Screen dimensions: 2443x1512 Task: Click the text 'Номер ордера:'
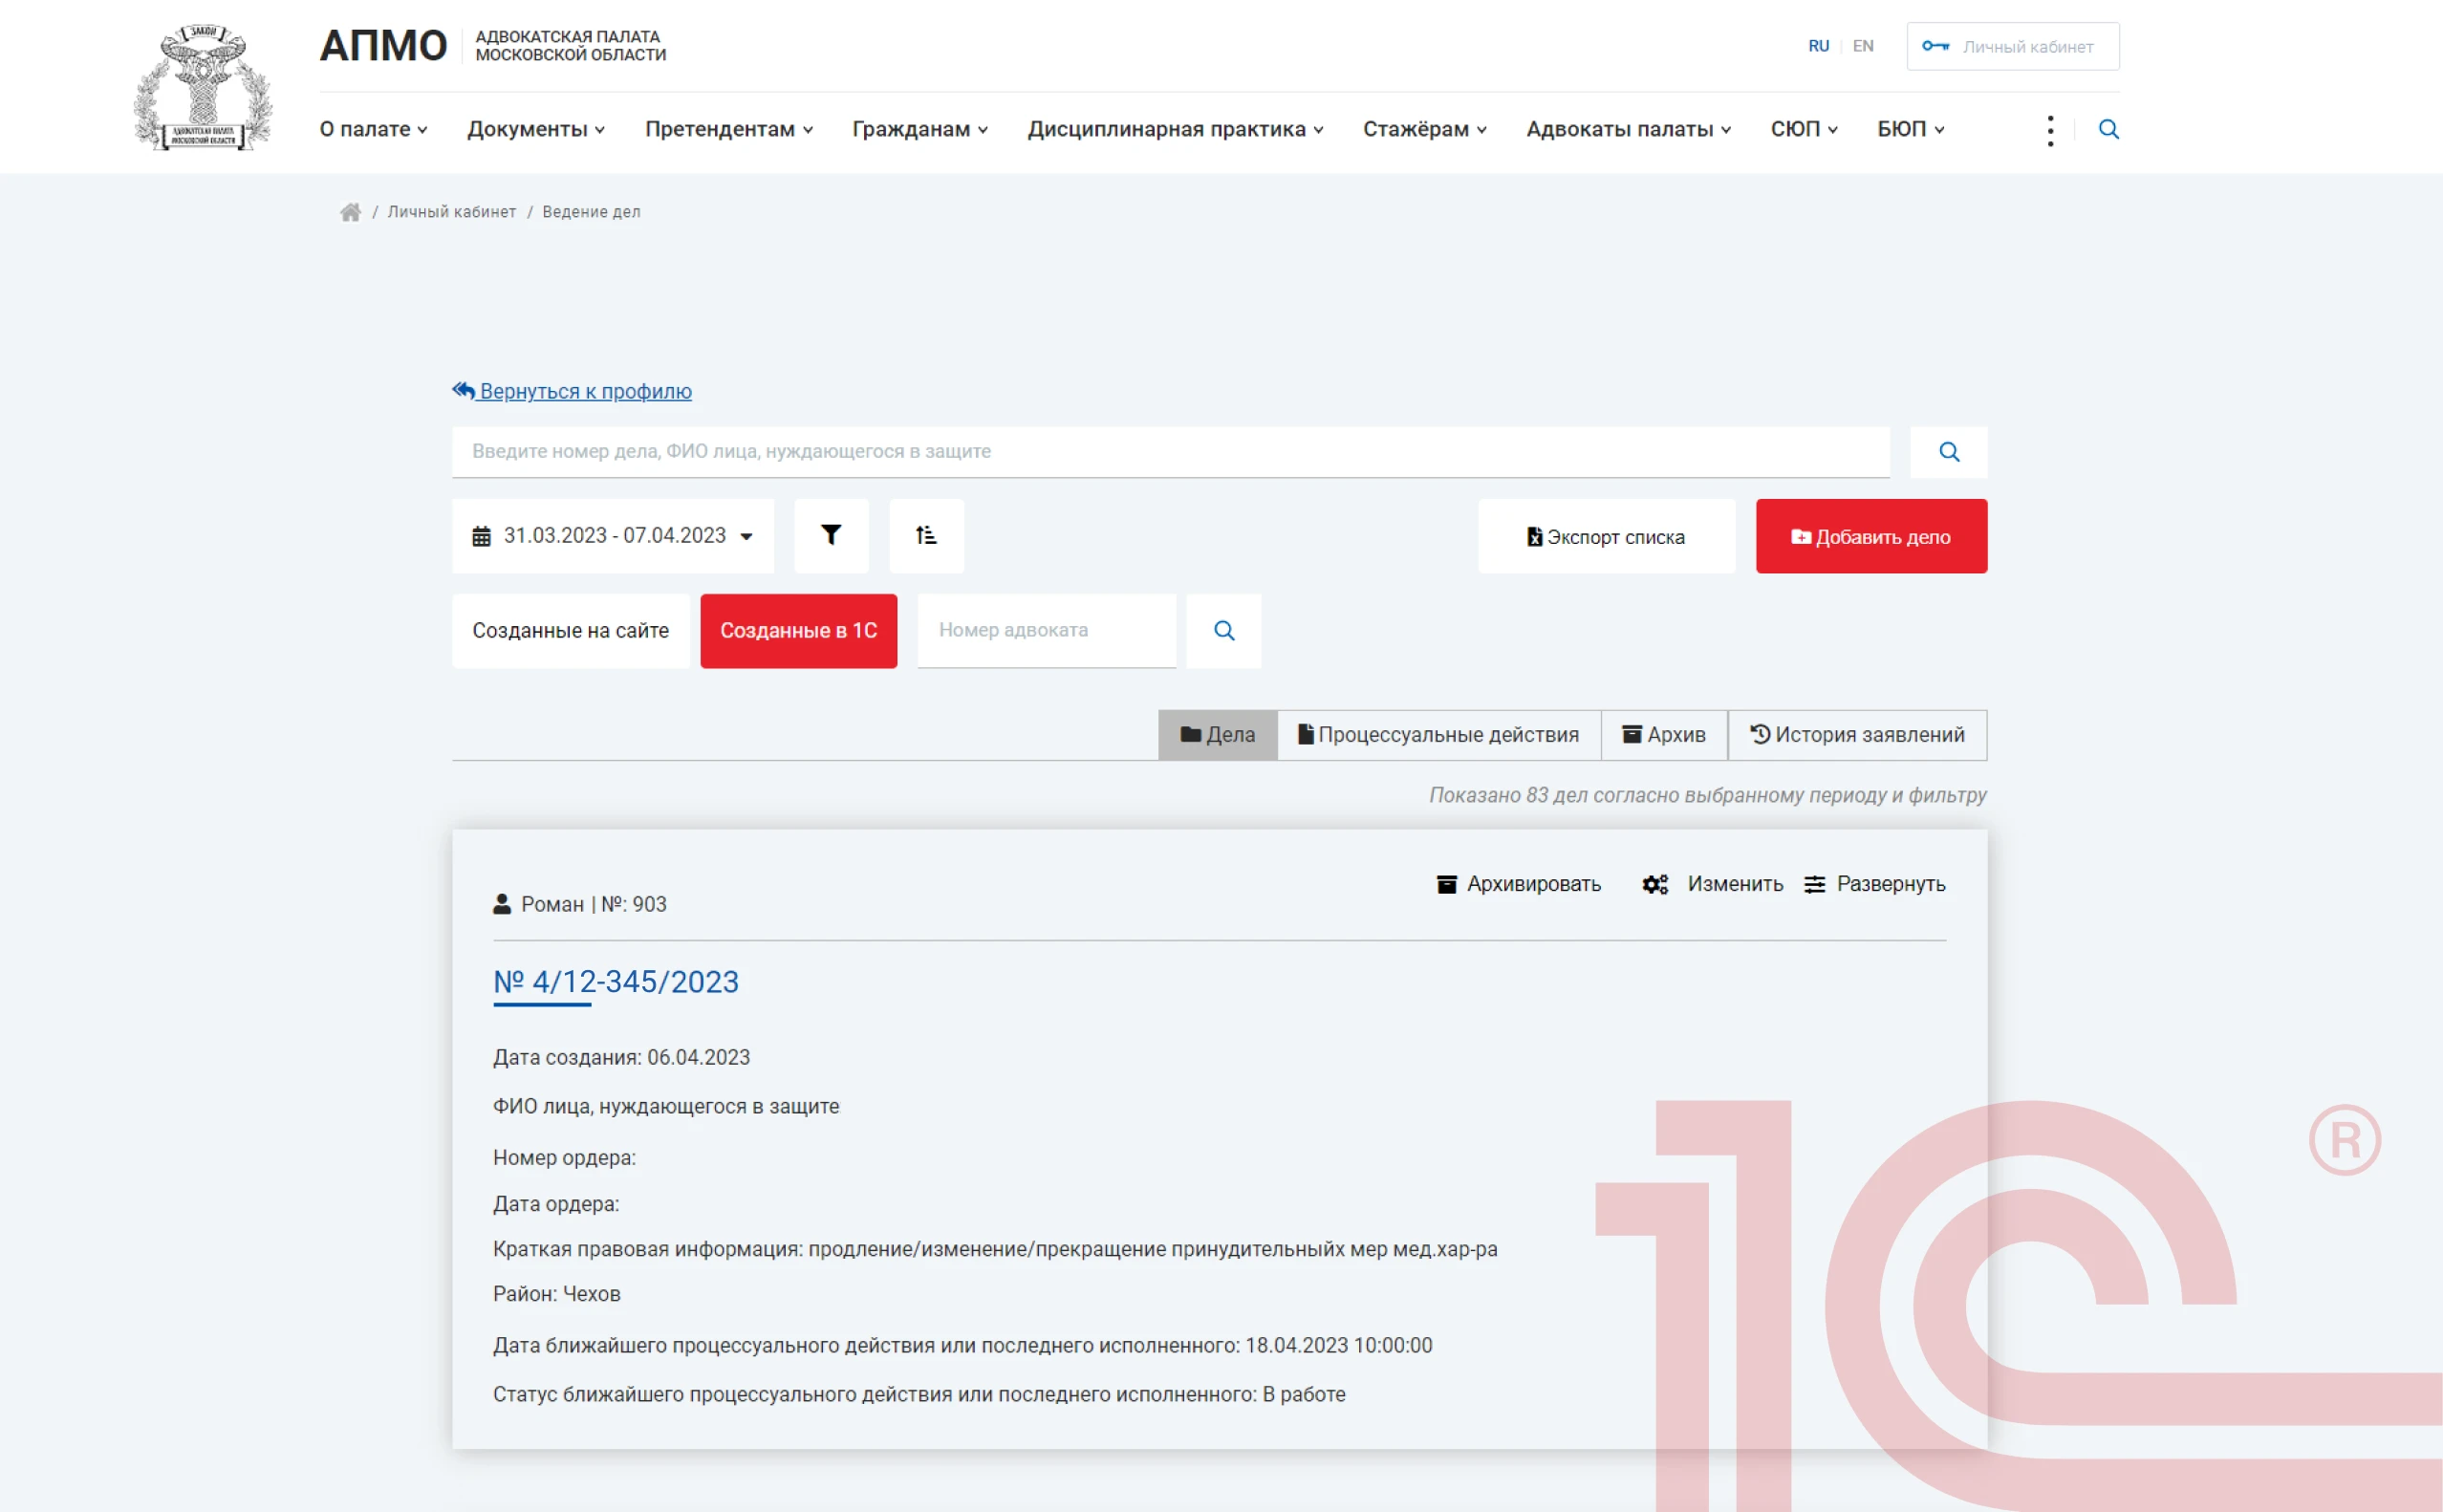[x=564, y=1158]
